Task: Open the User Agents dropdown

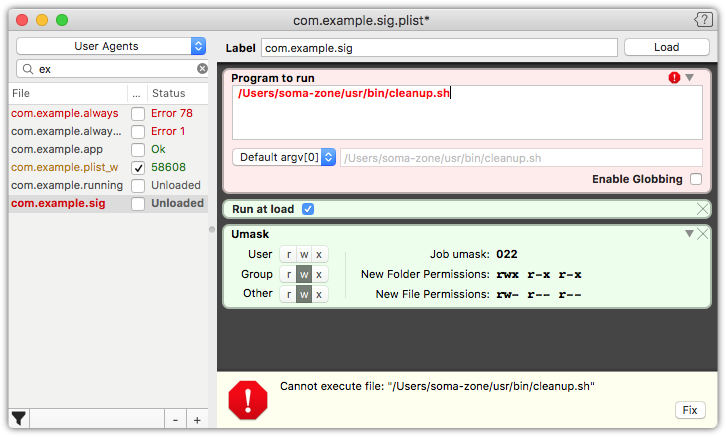Action: point(111,46)
